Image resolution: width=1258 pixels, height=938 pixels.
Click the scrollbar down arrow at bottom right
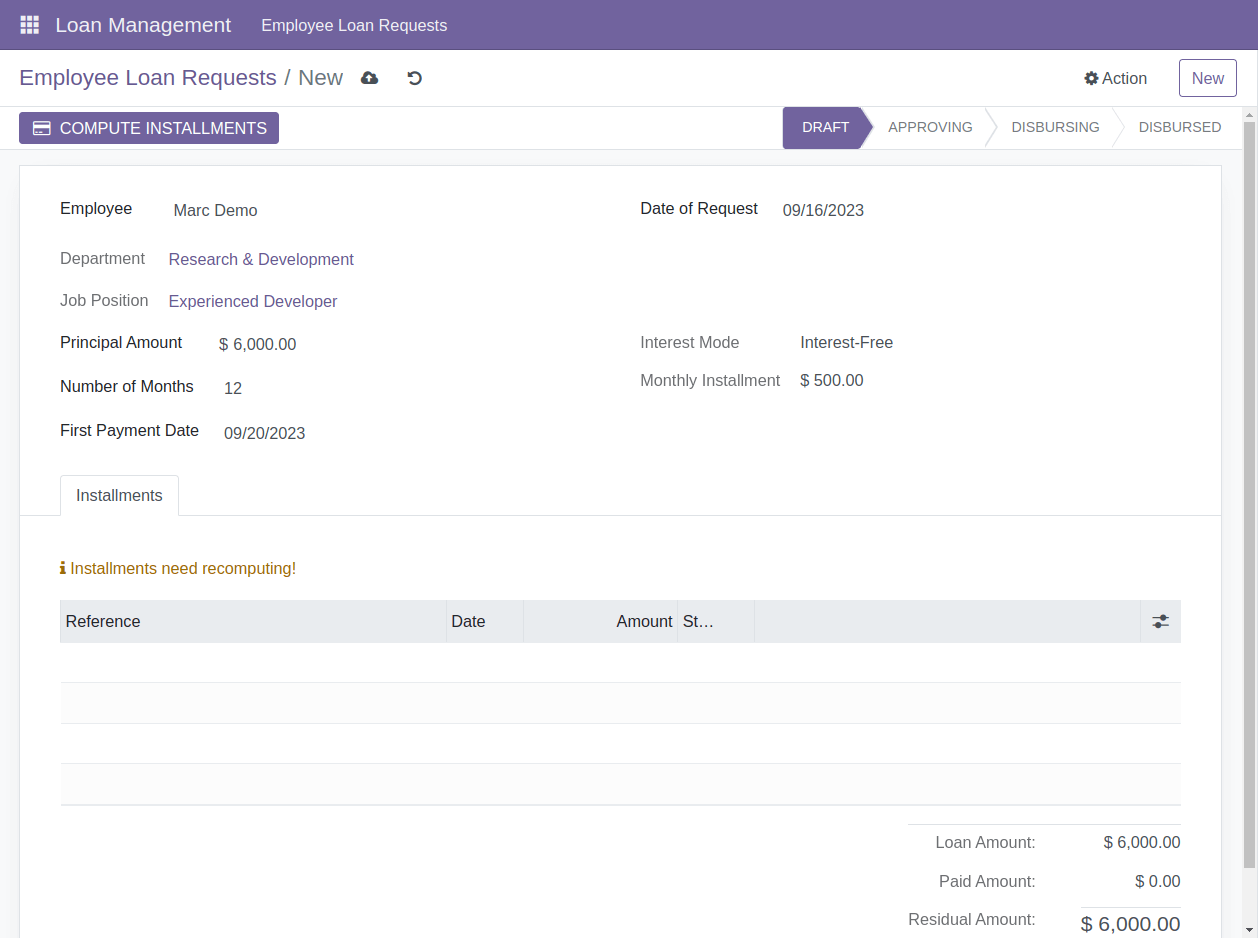click(x=1250, y=929)
